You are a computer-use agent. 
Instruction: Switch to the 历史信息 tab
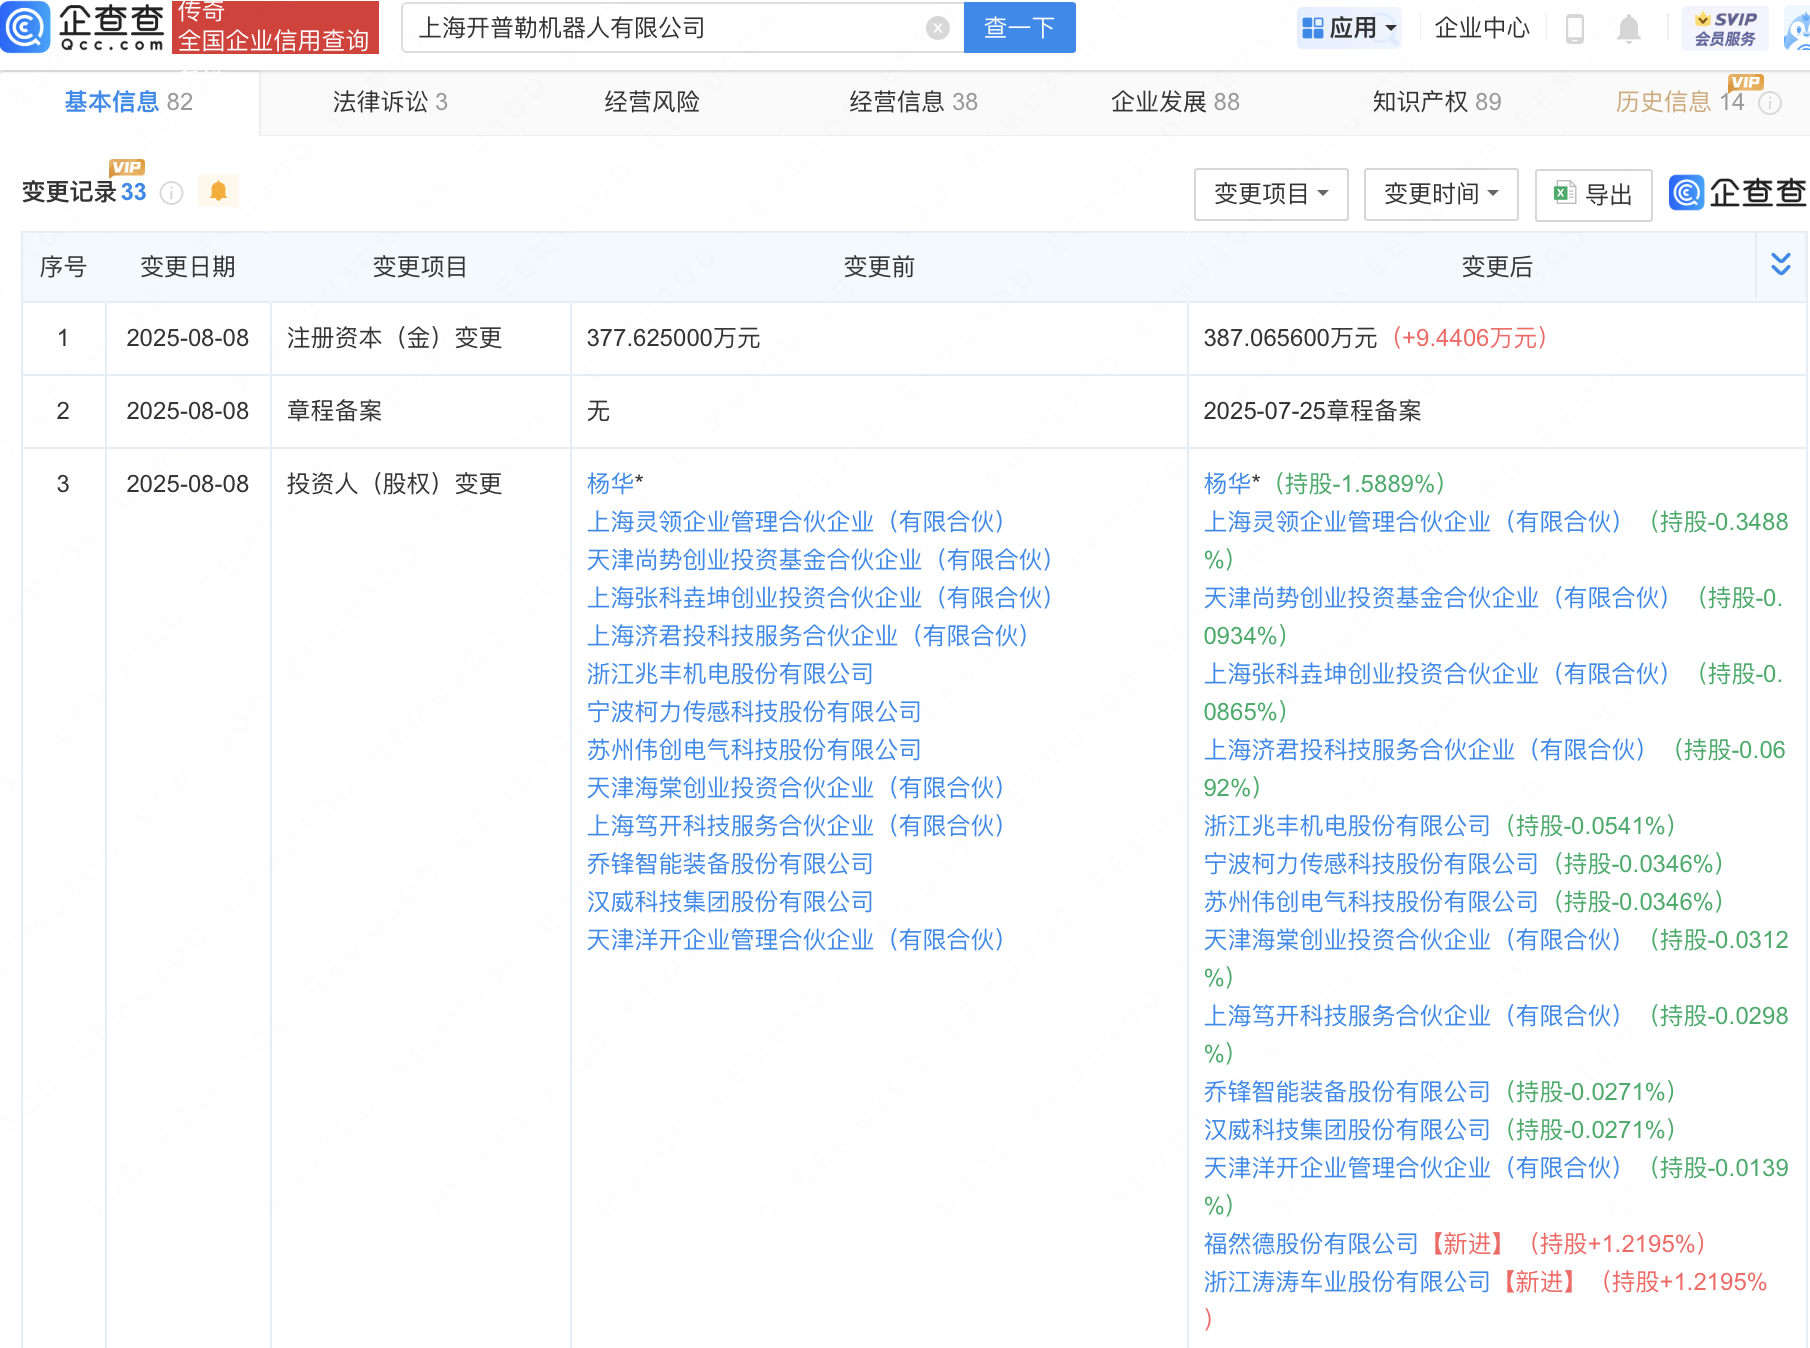tap(1680, 102)
